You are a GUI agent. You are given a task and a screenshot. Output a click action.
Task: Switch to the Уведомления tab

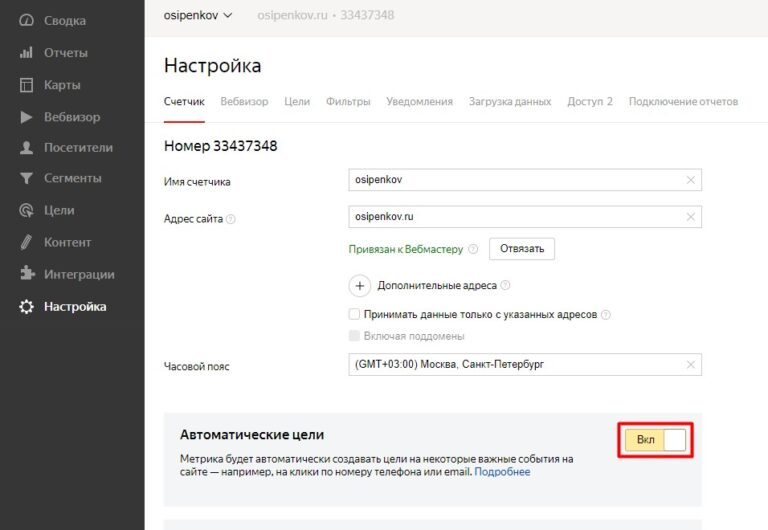click(x=419, y=101)
